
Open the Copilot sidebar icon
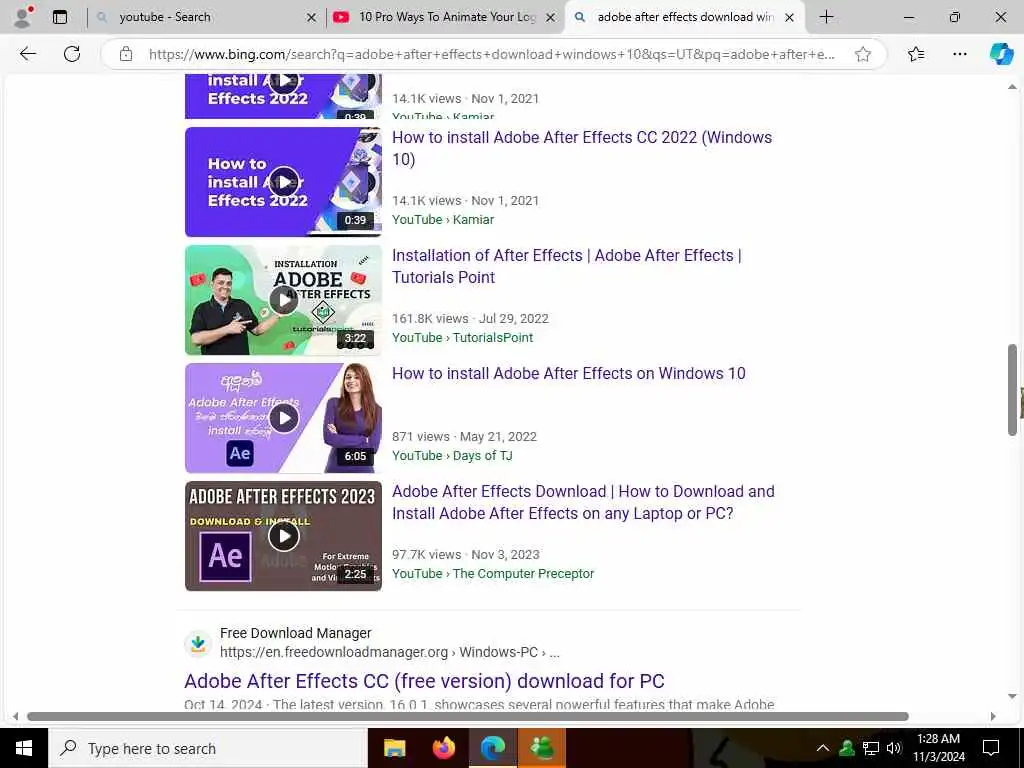pyautogui.click(x=1001, y=54)
